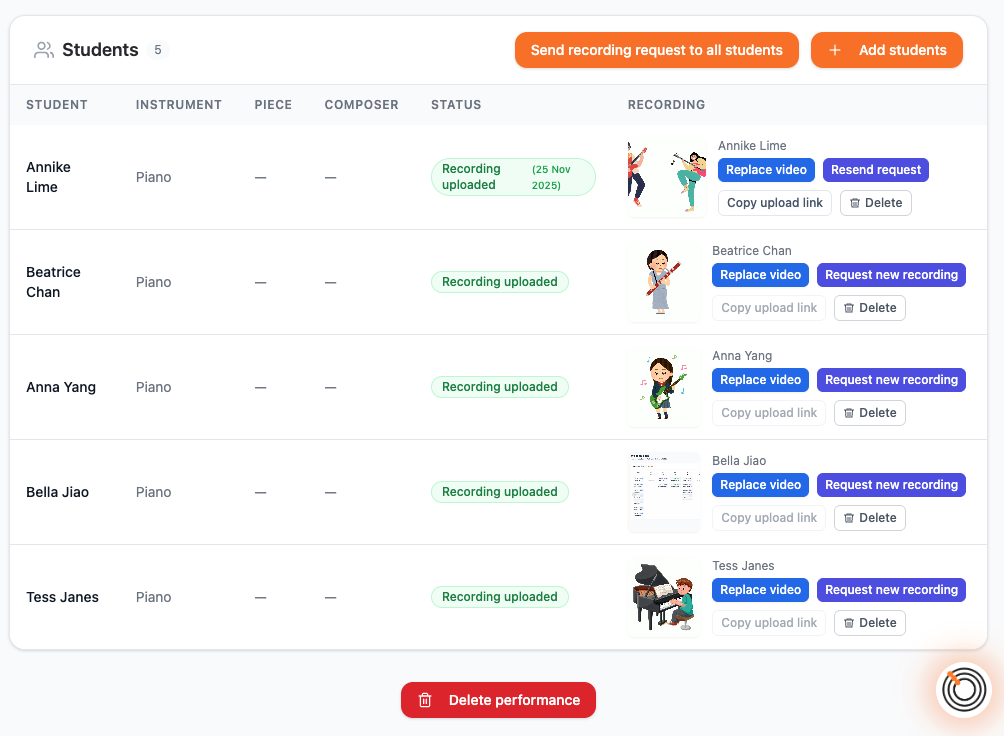Request new recording from Tess Janes

pyautogui.click(x=891, y=590)
